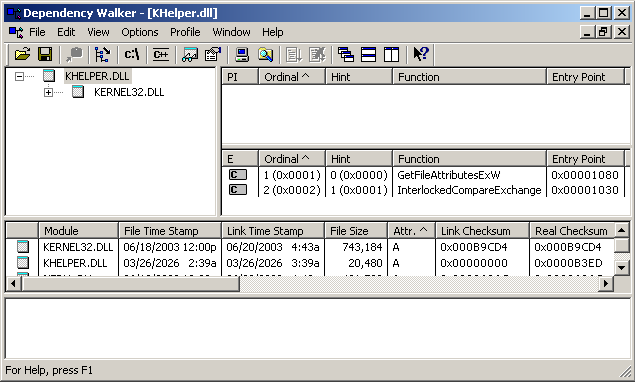This screenshot has height=382, width=635.
Task: Open the Window menu
Action: point(231,32)
